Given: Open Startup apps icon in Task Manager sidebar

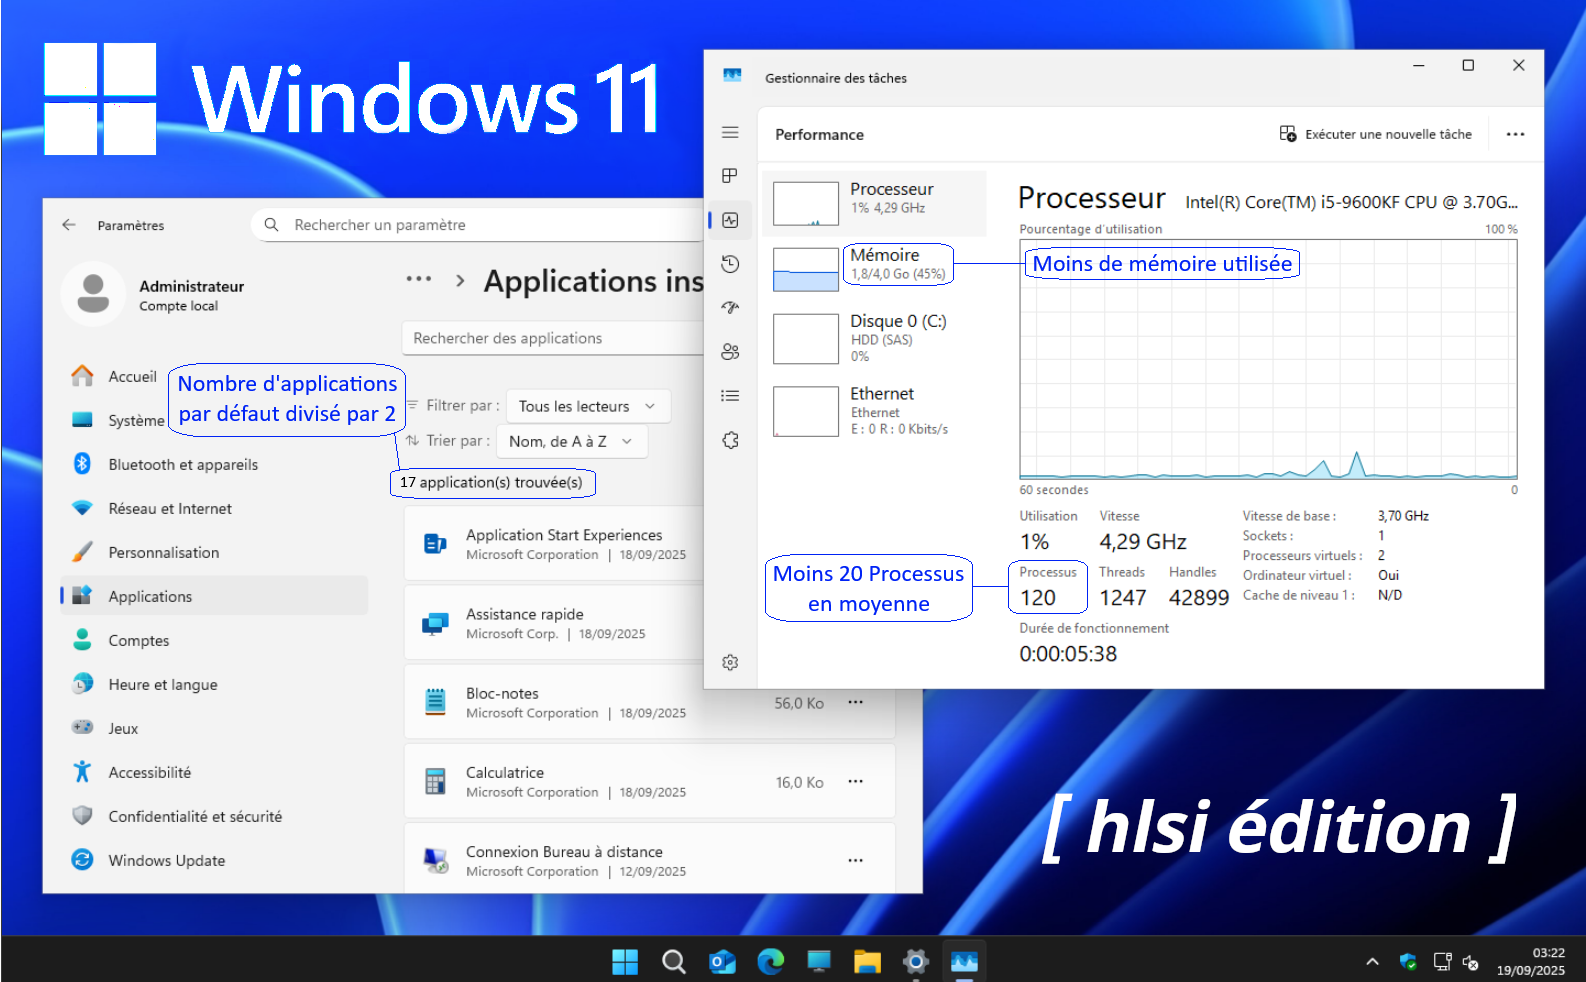Looking at the screenshot, I should [730, 308].
